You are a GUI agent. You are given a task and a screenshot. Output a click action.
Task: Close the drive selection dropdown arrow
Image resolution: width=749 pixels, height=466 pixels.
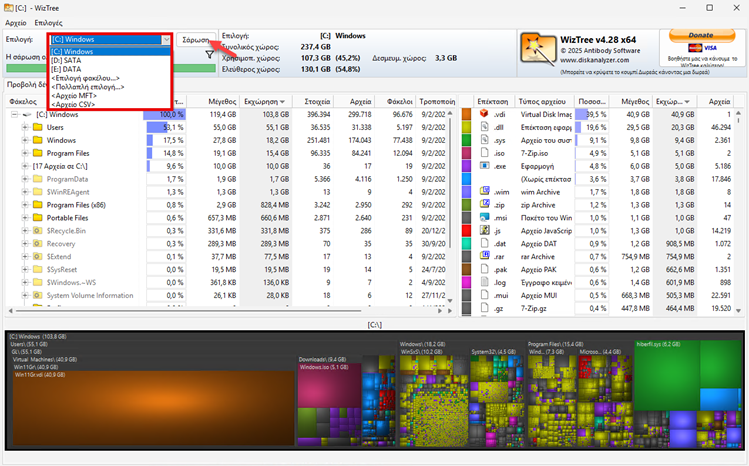(x=165, y=40)
